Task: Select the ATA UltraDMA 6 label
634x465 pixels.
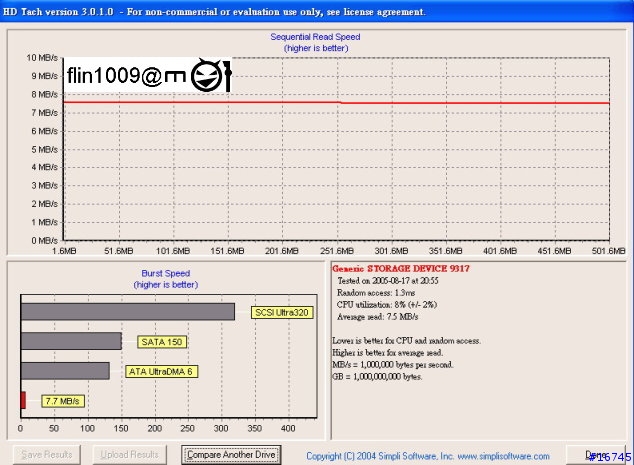Action: click(161, 372)
